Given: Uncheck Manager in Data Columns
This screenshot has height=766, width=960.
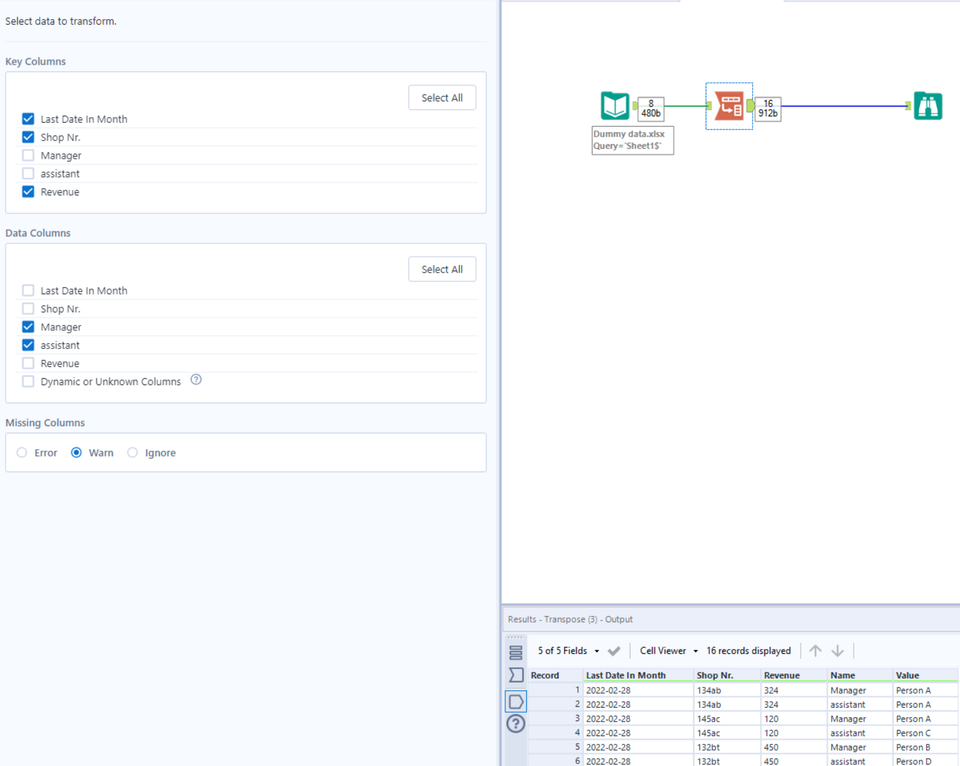Looking at the screenshot, I should (x=28, y=327).
